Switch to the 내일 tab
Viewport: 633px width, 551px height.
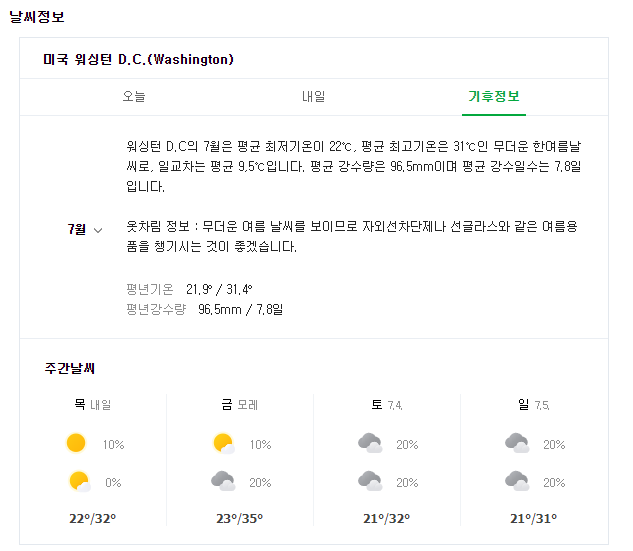[314, 97]
